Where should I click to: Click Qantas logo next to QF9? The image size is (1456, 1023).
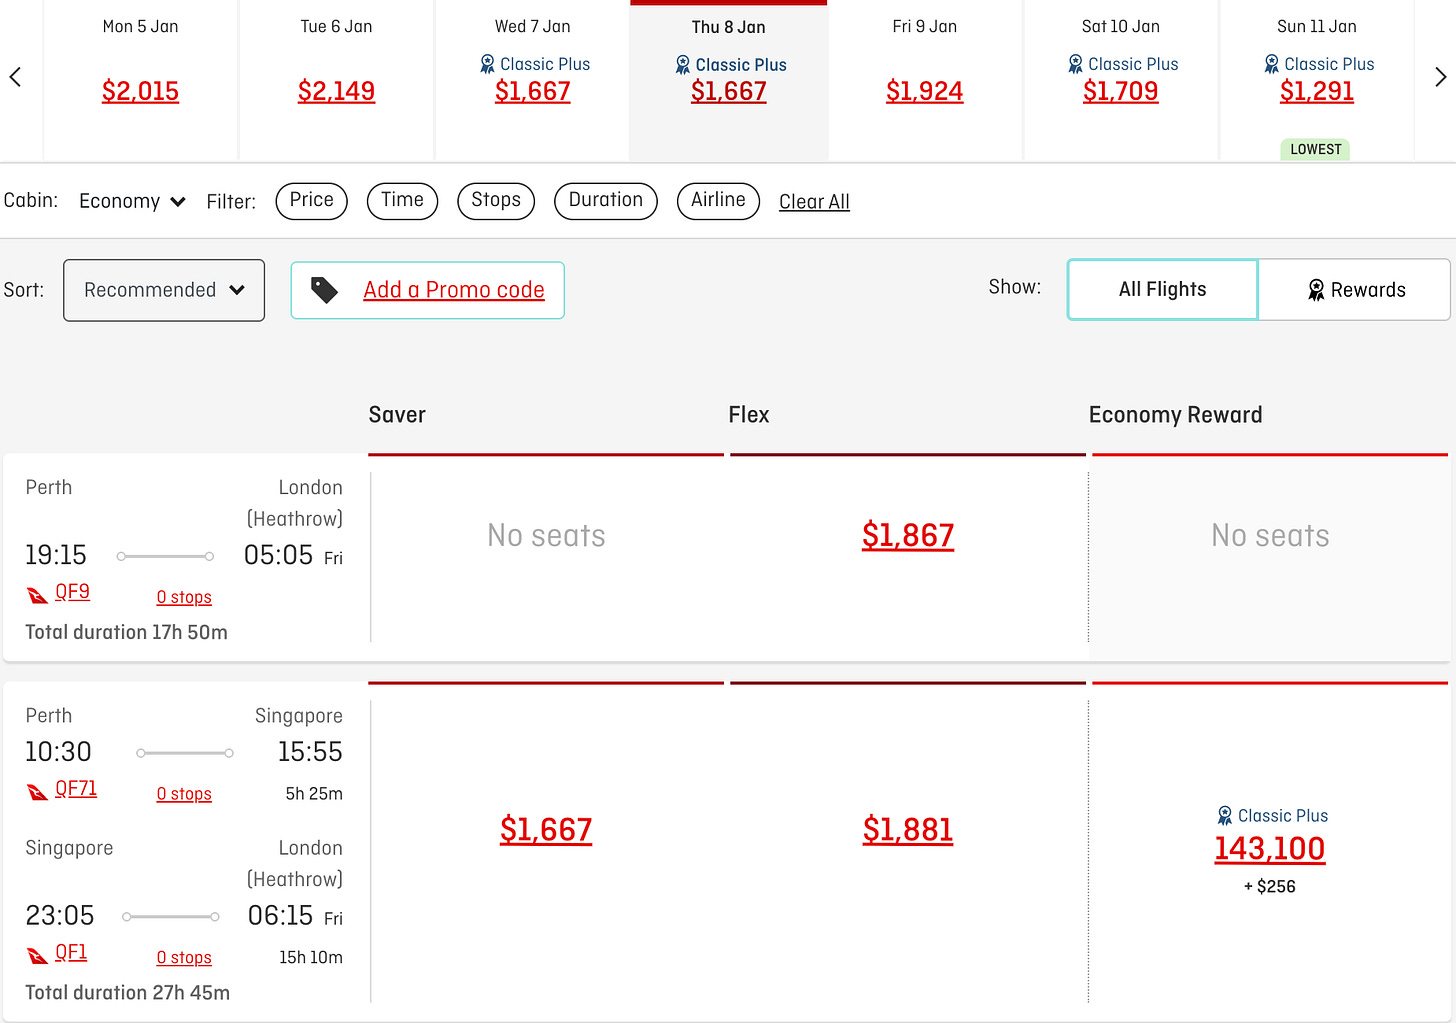37,595
